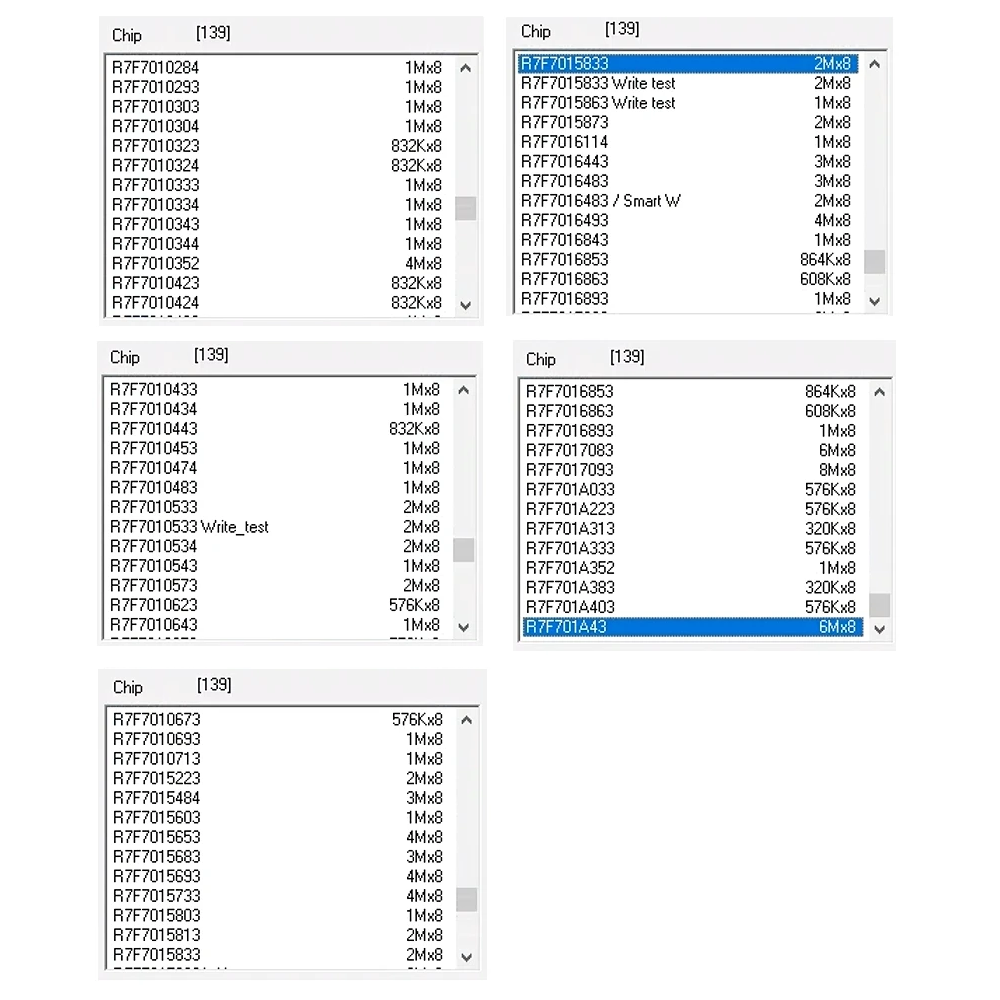Select chip R7F7010284 in the list
The image size is (1000, 1000).
155,67
